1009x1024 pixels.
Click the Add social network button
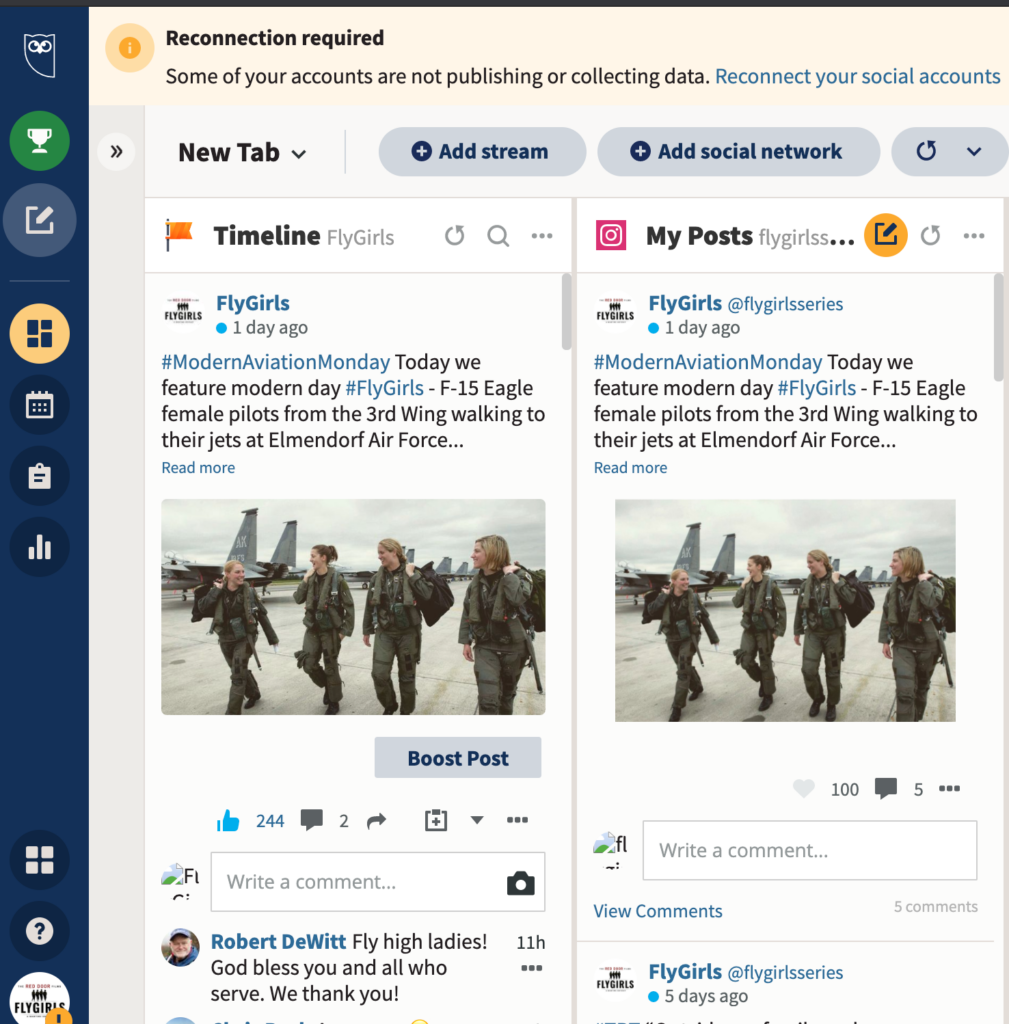pyautogui.click(x=738, y=152)
